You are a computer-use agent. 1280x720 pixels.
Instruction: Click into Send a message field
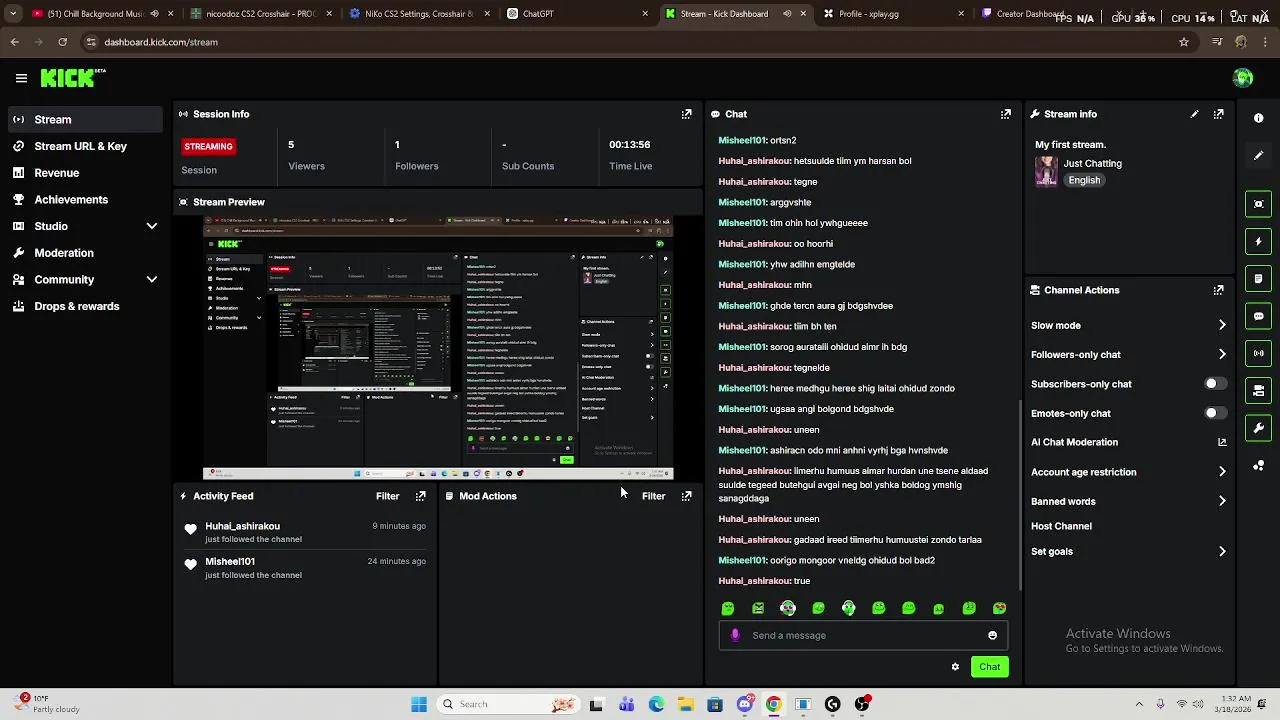pos(863,635)
